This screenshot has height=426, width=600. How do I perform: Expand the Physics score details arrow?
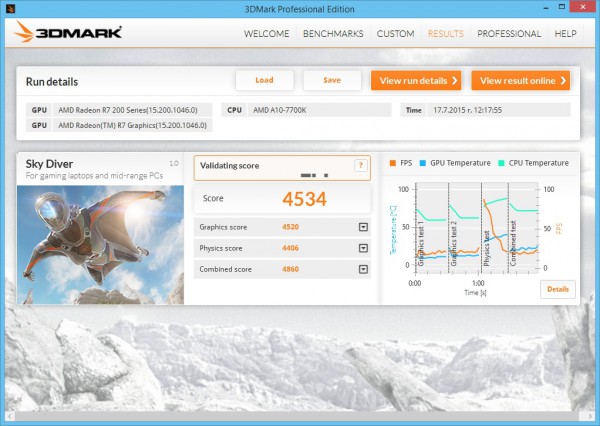click(x=363, y=248)
